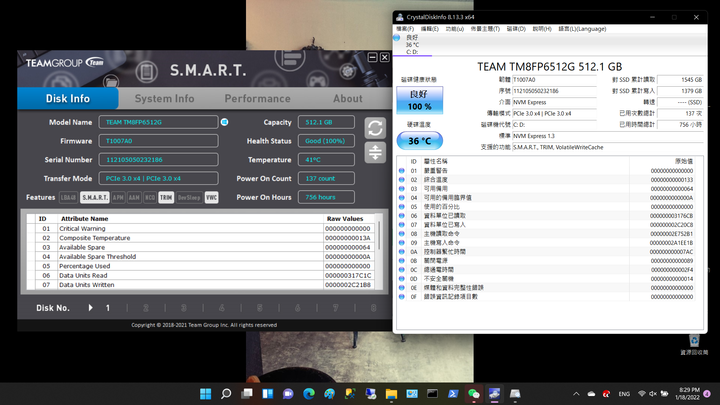This screenshot has height=405, width=720.
Task: Open the Performance tab
Action: click(257, 98)
